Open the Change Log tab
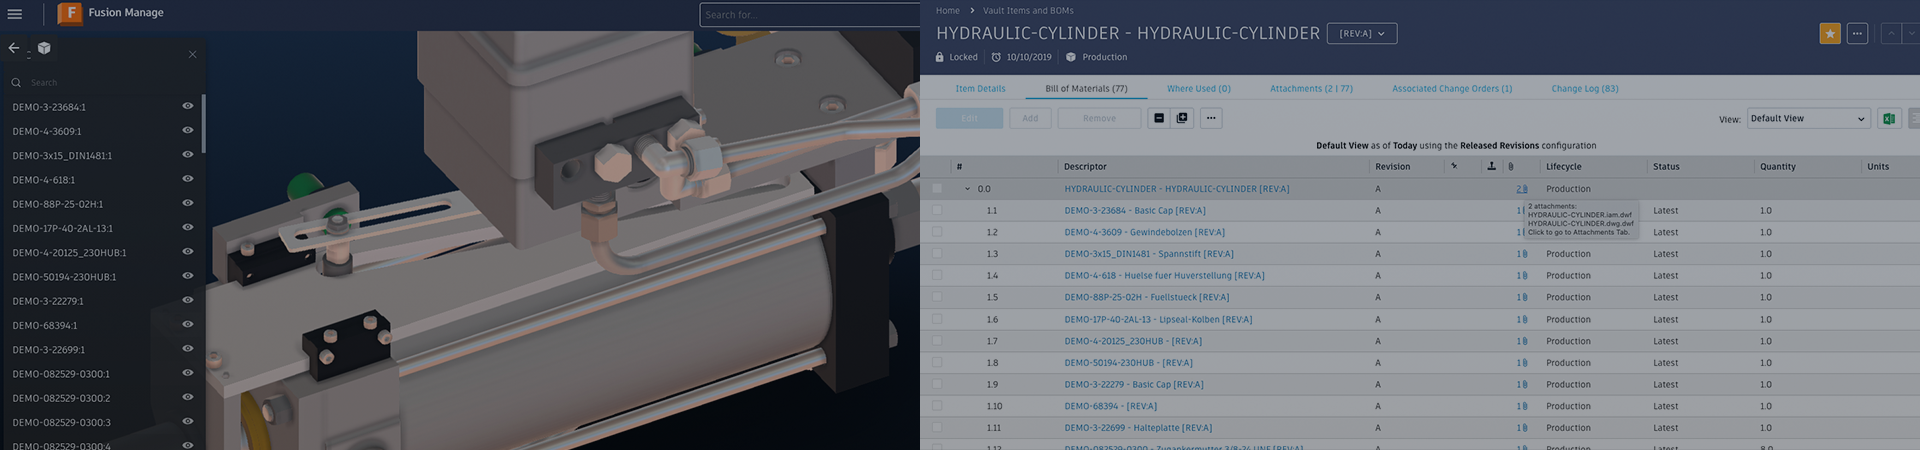The width and height of the screenshot is (1920, 450). pyautogui.click(x=1584, y=88)
